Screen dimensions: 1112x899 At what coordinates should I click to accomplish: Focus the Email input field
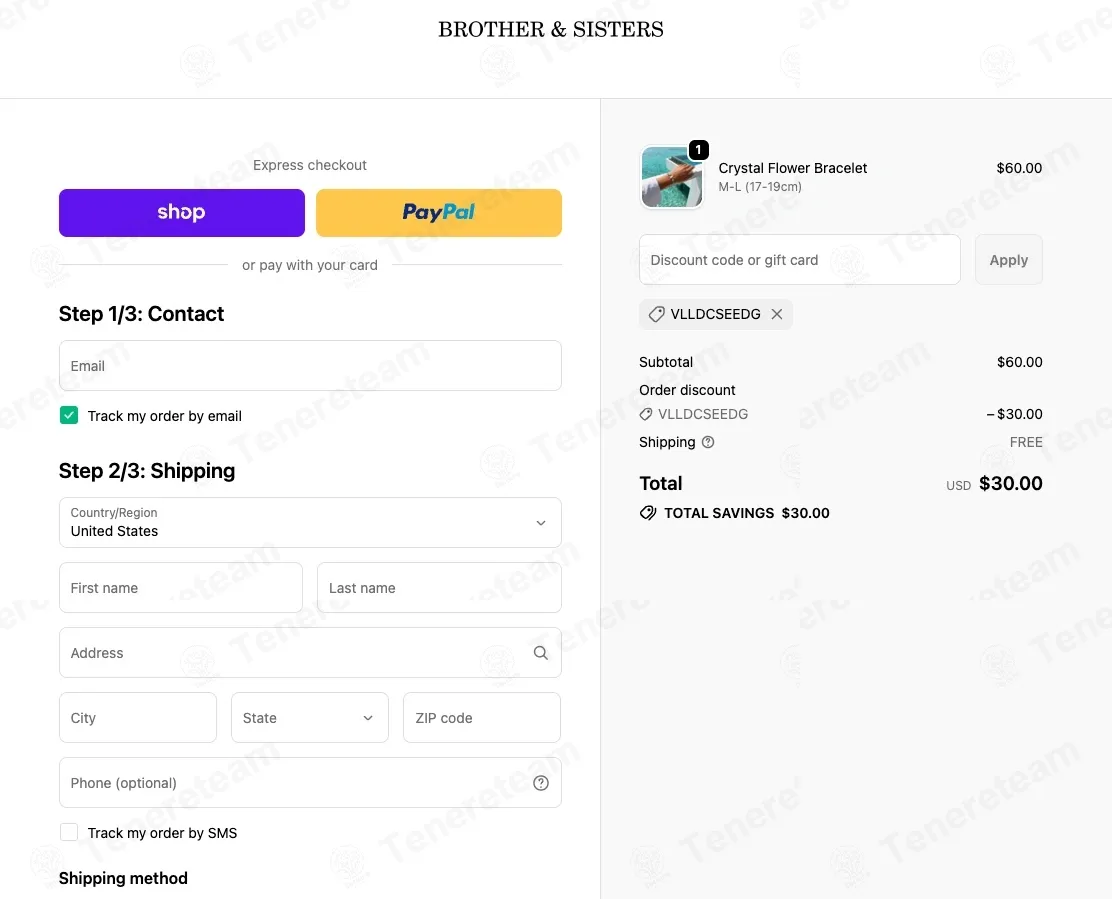[x=310, y=366]
